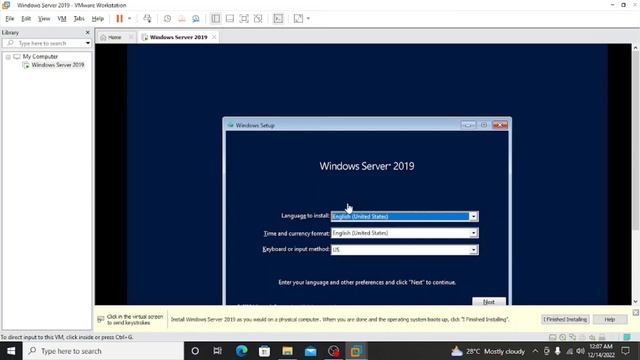
Task: Open the Edit menu
Action: point(26,18)
